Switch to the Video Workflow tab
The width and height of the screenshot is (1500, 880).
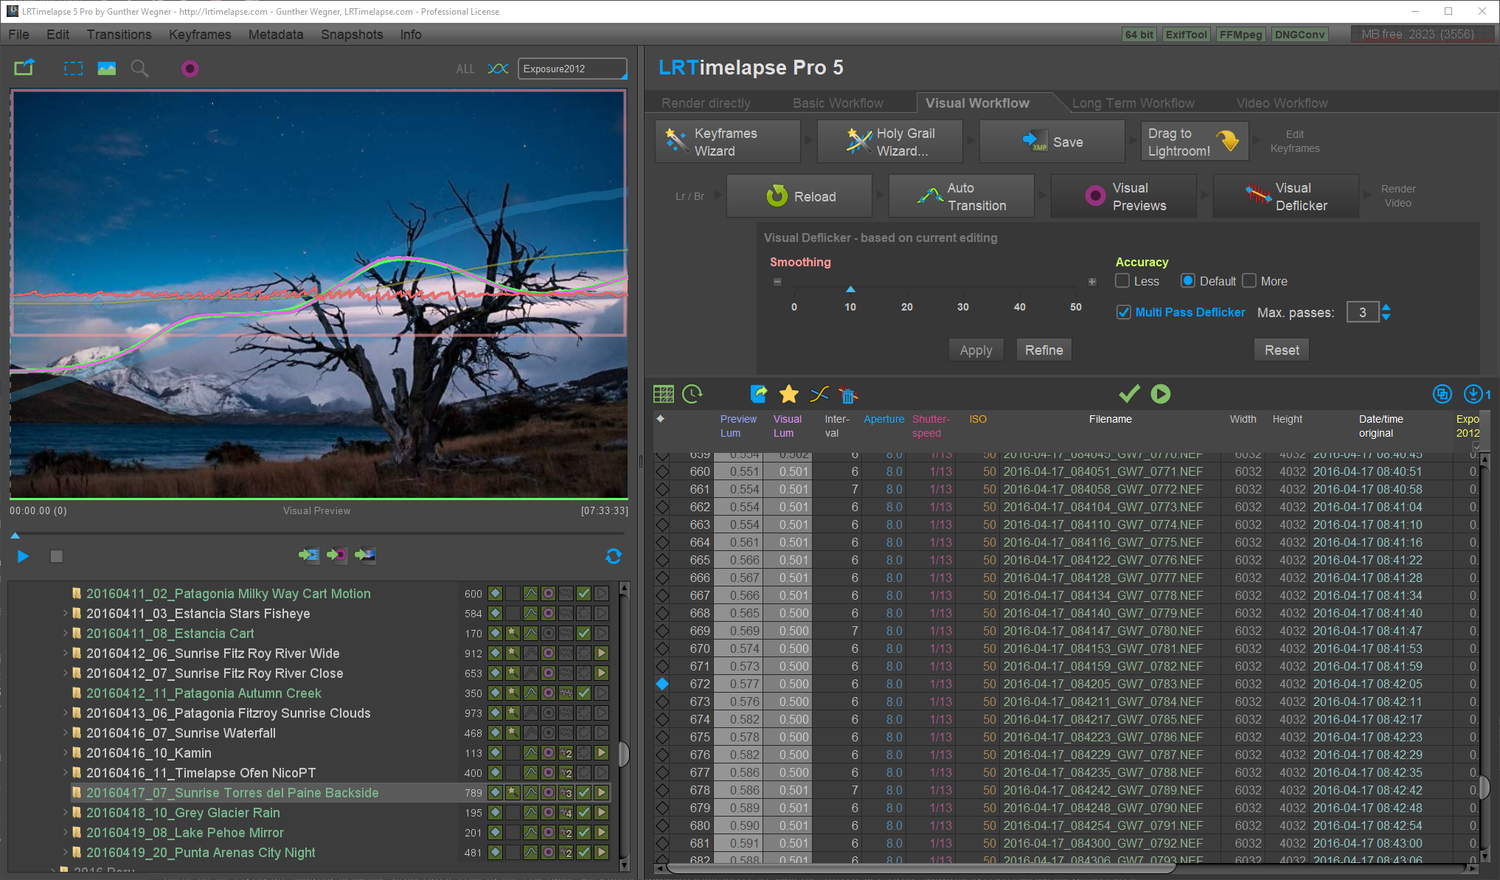[1282, 103]
